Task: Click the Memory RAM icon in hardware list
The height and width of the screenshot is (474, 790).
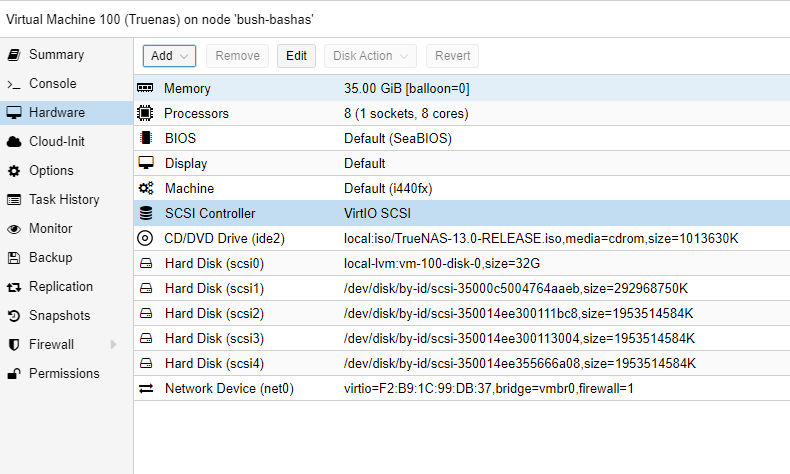Action: click(x=145, y=88)
